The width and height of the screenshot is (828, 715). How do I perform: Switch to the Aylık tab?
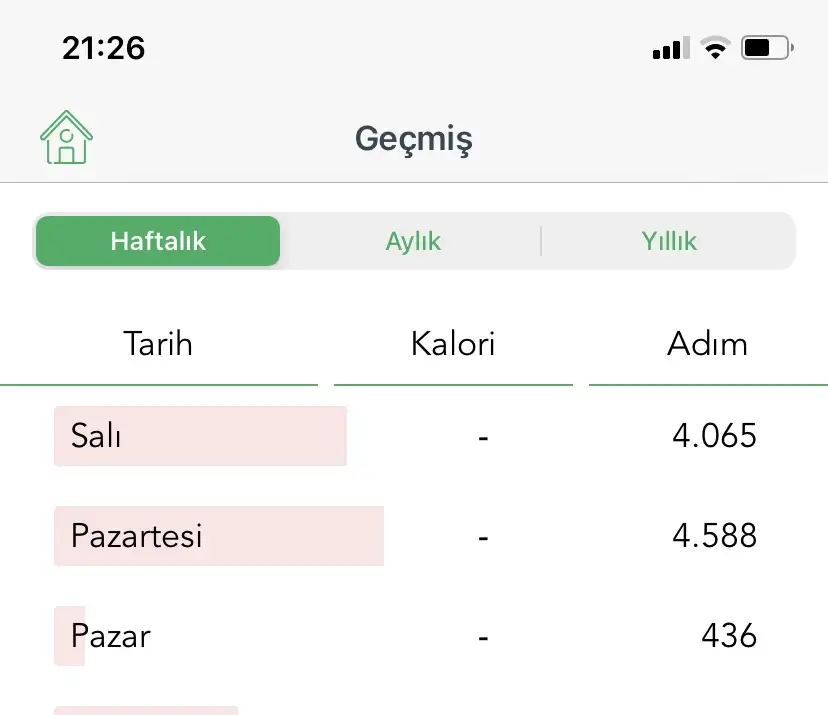pyautogui.click(x=413, y=241)
